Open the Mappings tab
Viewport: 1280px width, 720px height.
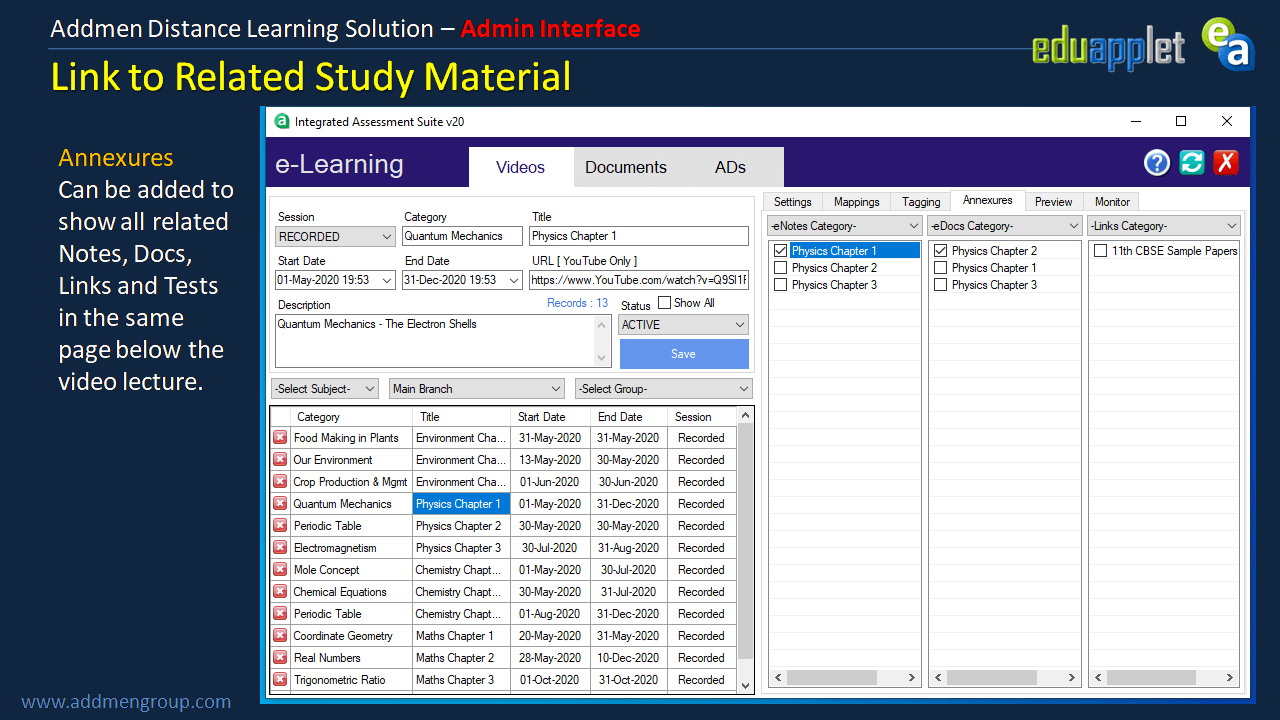click(857, 202)
